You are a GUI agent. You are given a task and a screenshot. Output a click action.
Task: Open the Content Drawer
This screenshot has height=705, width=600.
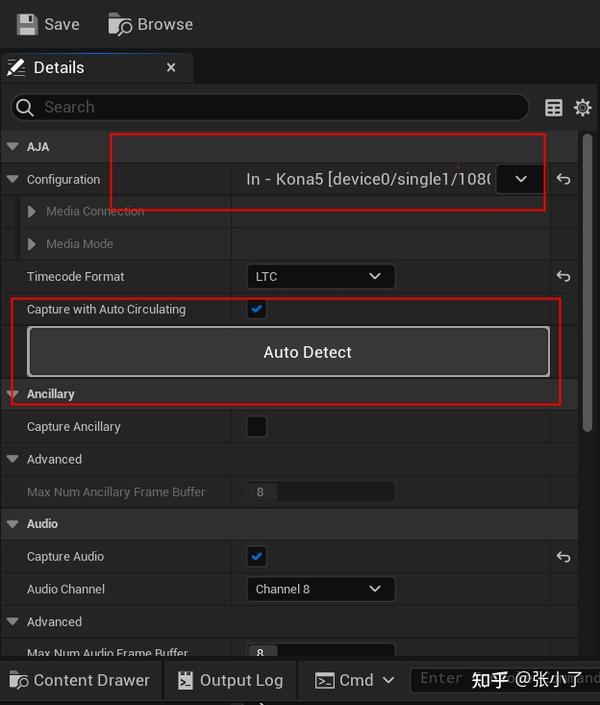[79, 680]
